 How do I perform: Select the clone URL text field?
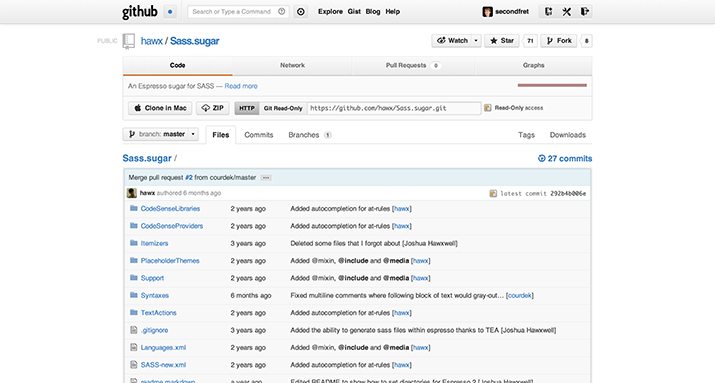[x=394, y=108]
